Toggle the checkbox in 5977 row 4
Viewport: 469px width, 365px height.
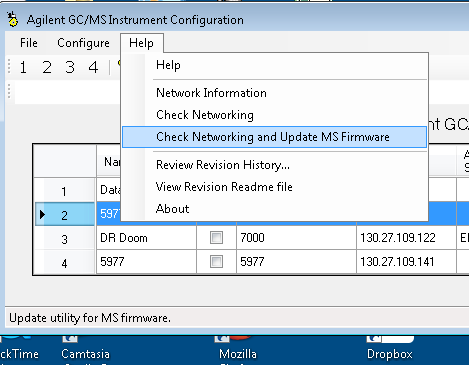click(x=216, y=261)
